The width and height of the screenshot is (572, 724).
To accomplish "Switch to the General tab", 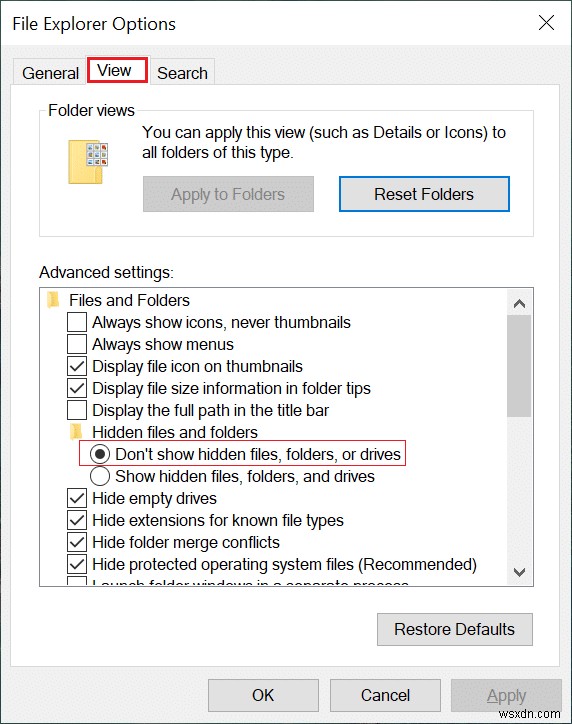I will (x=50, y=73).
